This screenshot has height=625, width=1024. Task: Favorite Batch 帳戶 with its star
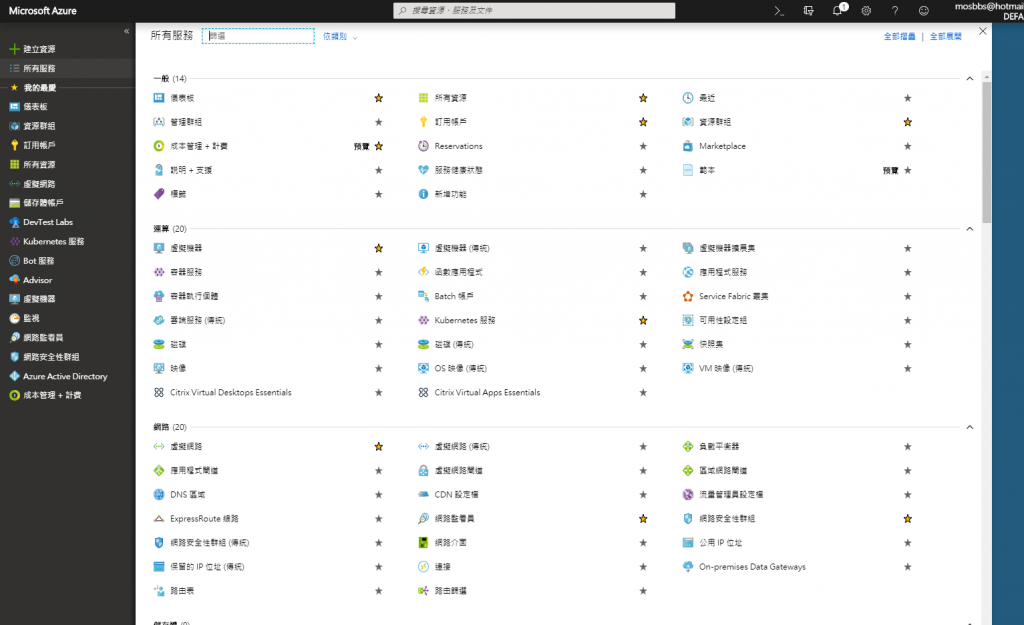(x=643, y=296)
